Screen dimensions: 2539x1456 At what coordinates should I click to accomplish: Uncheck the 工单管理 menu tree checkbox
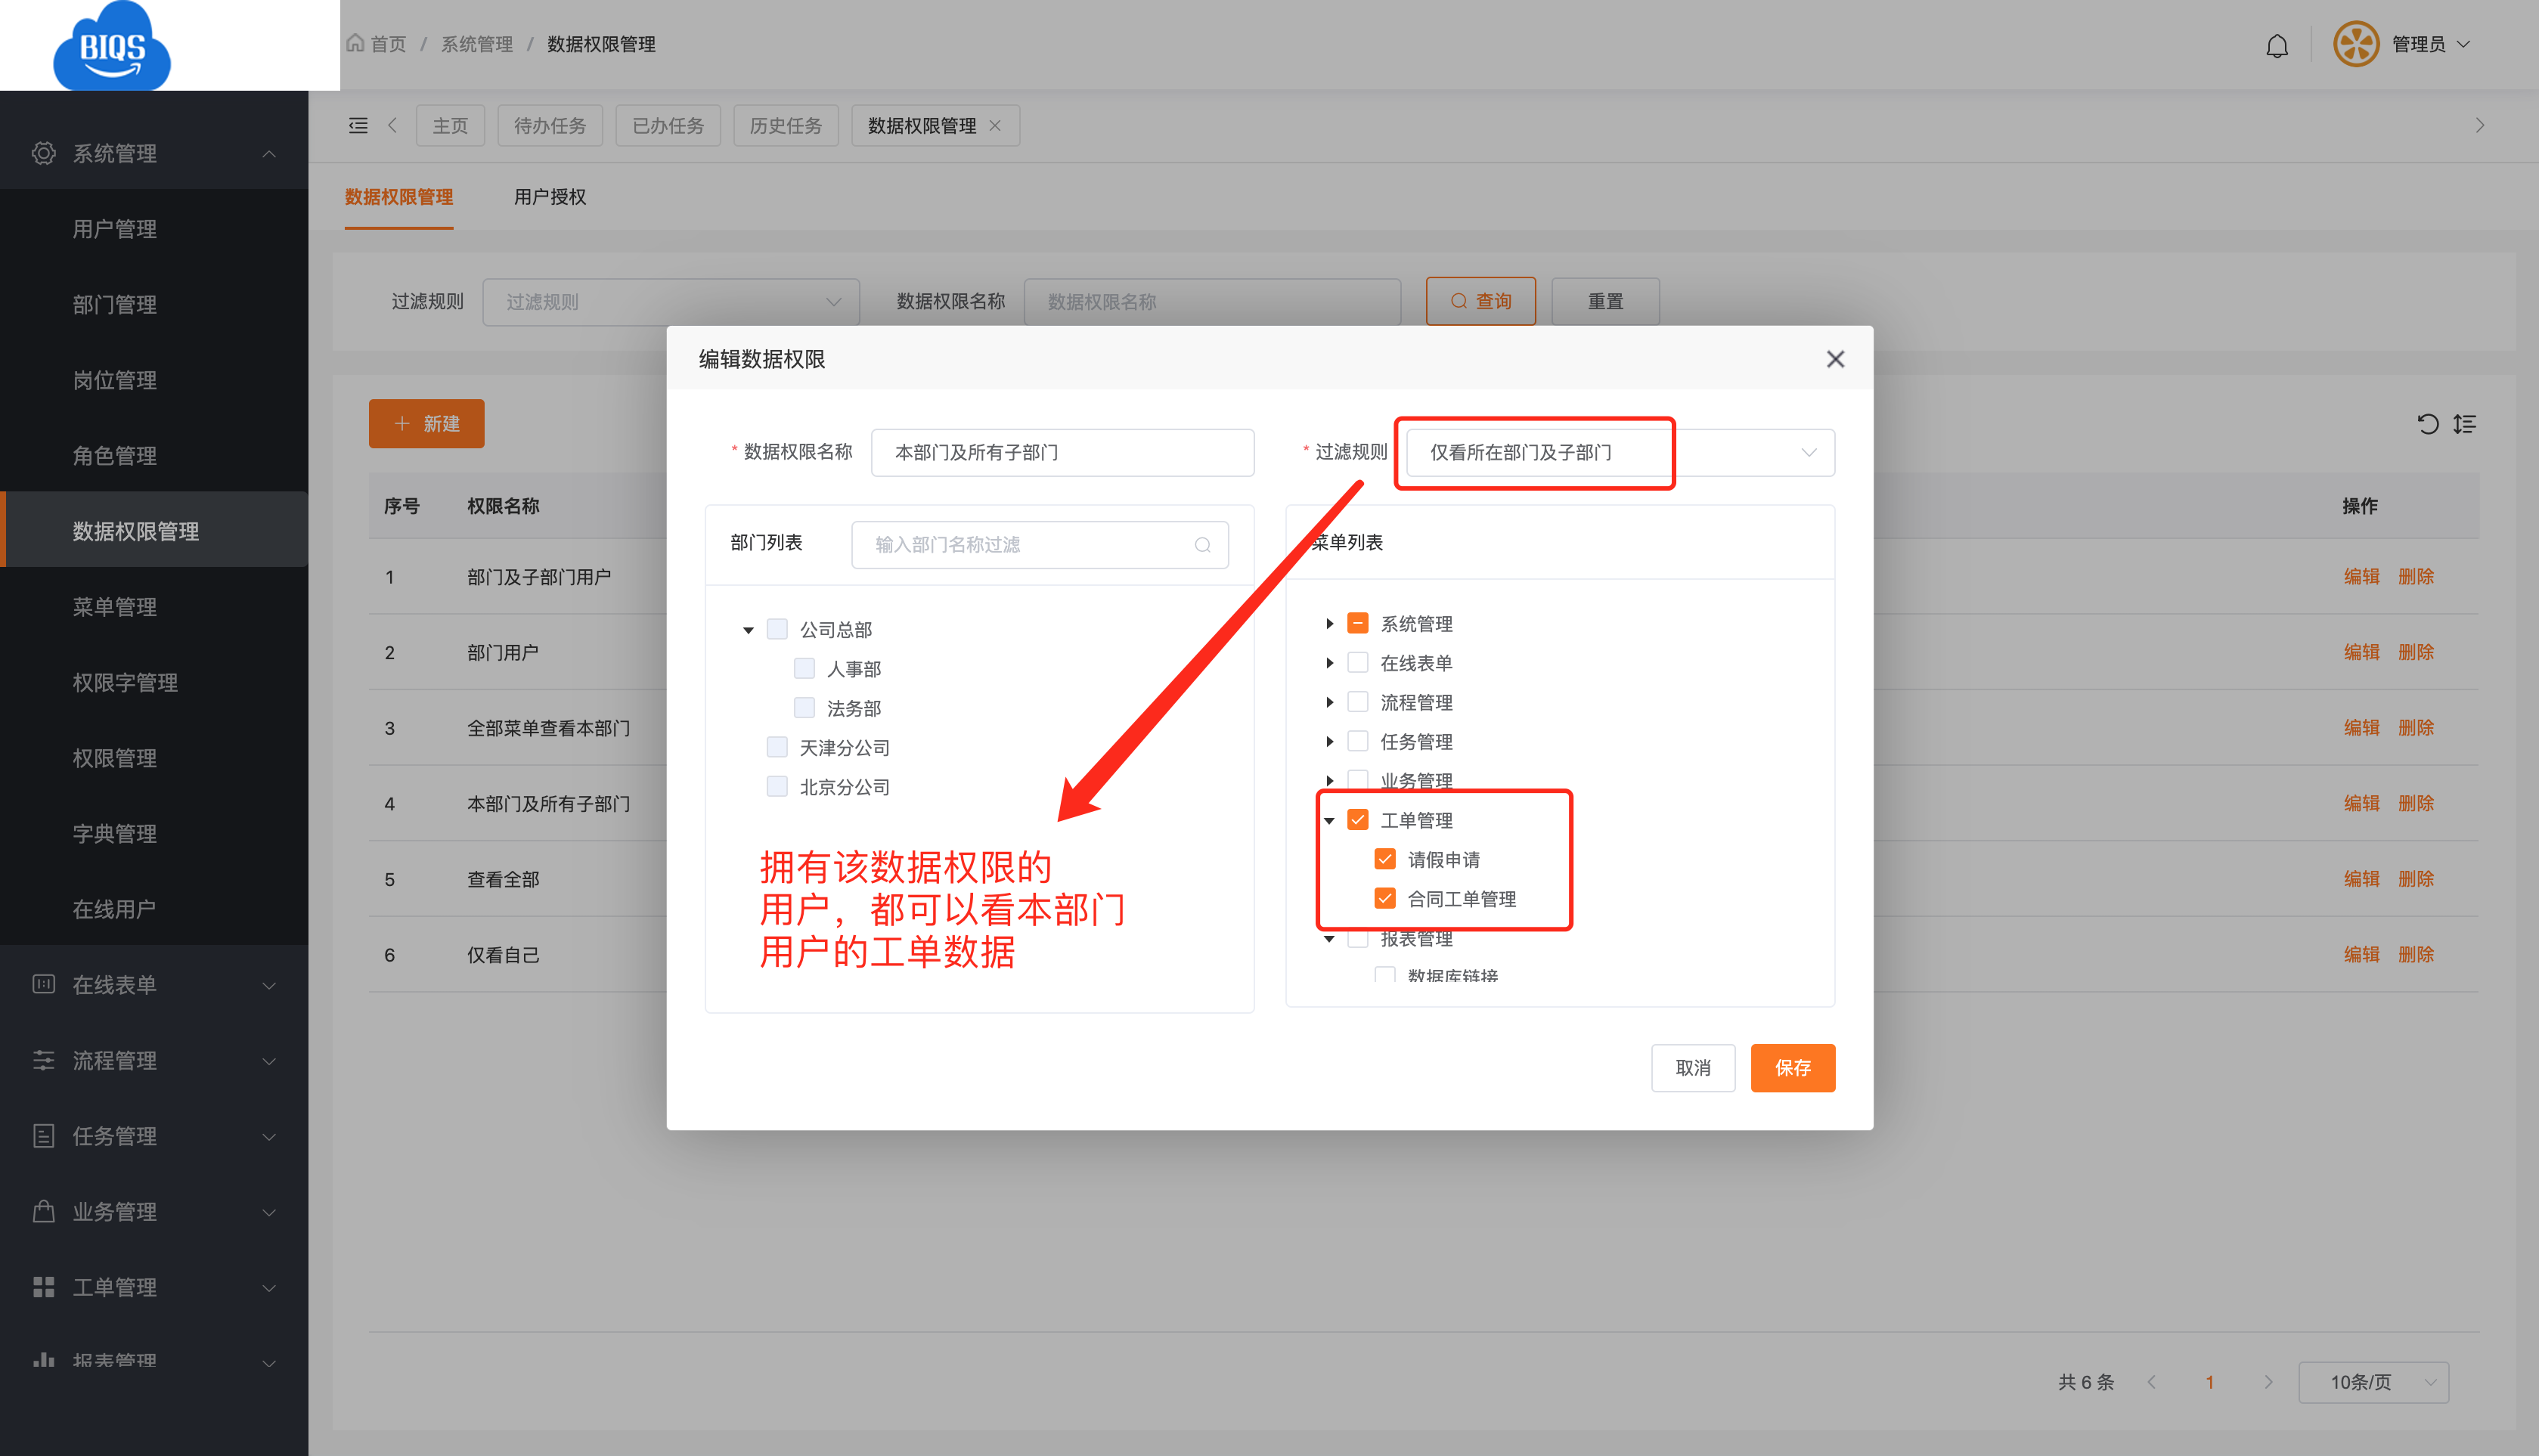(x=1357, y=820)
